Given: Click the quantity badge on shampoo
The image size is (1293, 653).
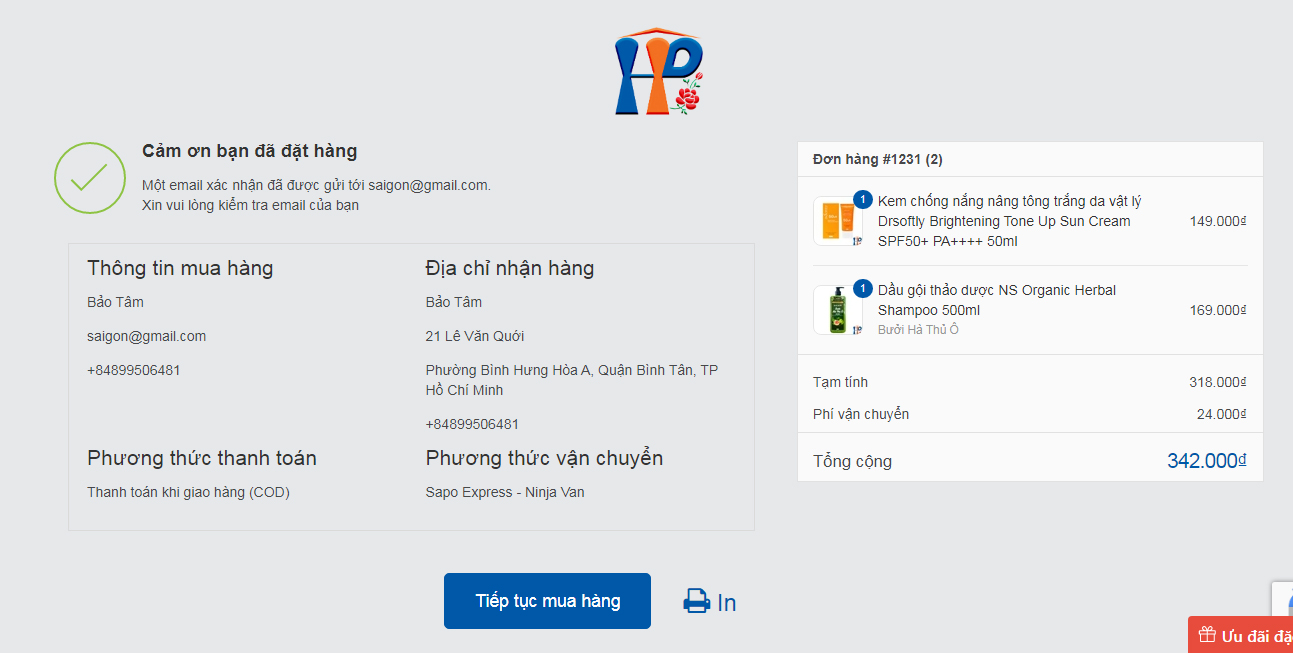Looking at the screenshot, I should (863, 288).
